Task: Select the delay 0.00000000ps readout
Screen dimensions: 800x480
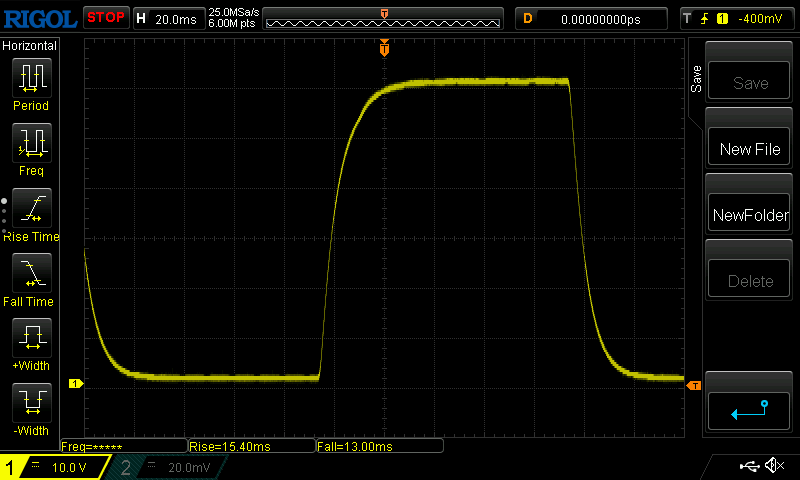Action: [x=601, y=19]
